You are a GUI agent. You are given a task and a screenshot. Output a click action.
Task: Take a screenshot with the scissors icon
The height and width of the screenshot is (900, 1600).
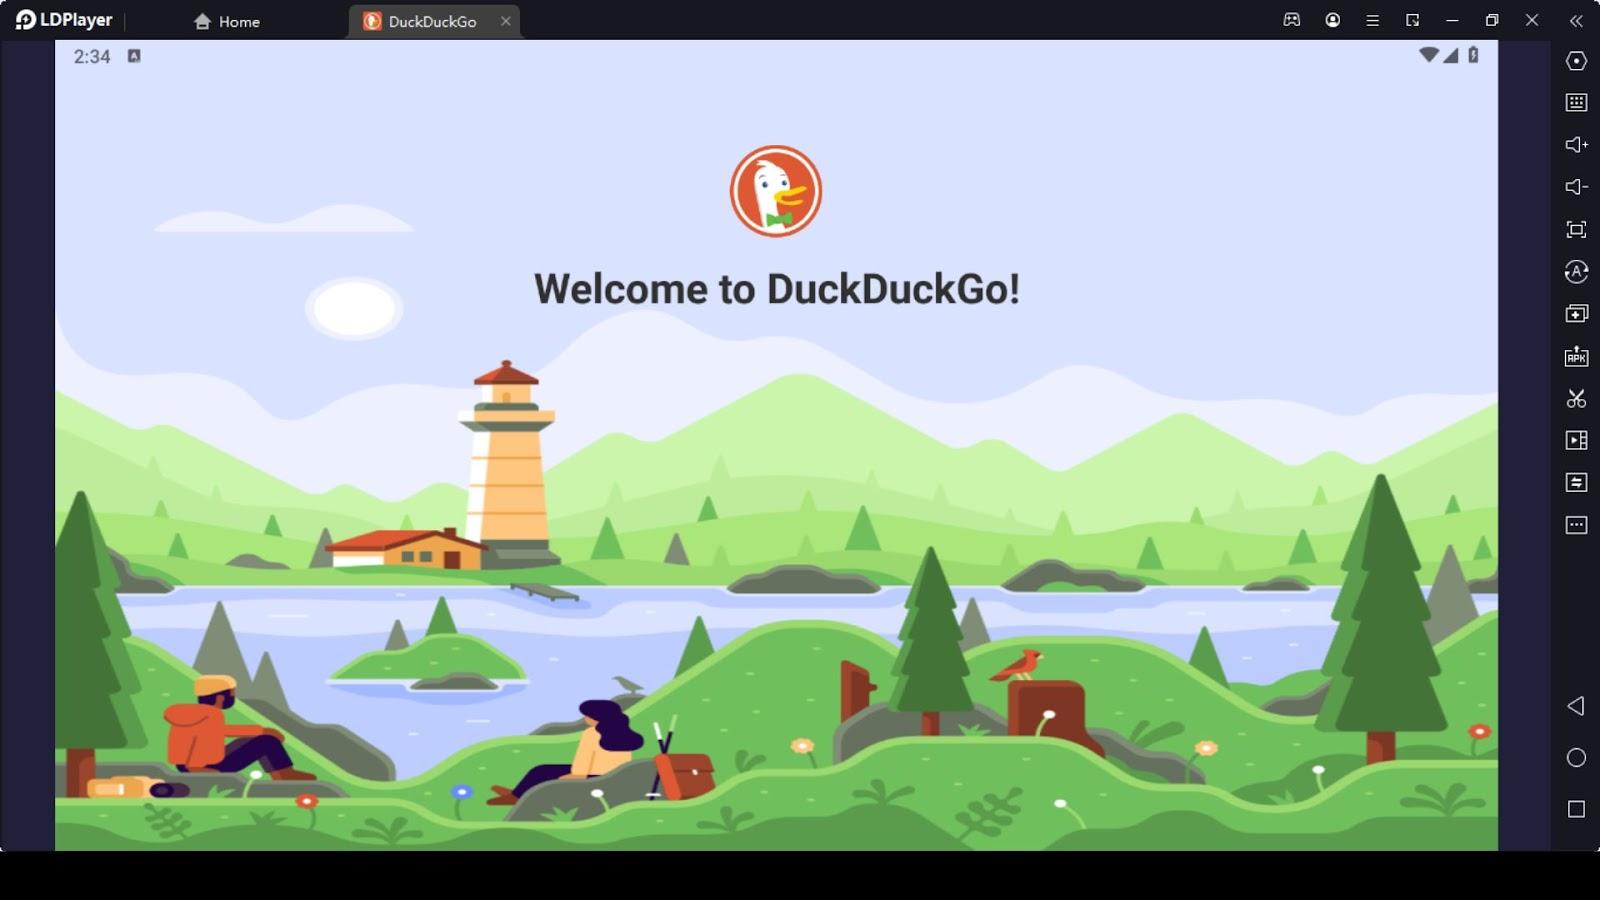pos(1576,398)
